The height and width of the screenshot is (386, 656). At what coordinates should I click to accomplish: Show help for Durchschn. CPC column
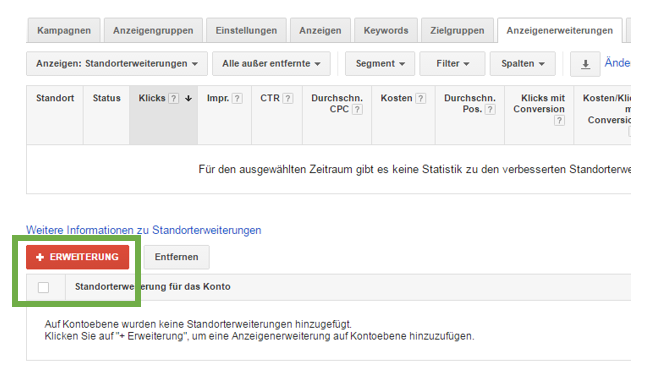(357, 110)
